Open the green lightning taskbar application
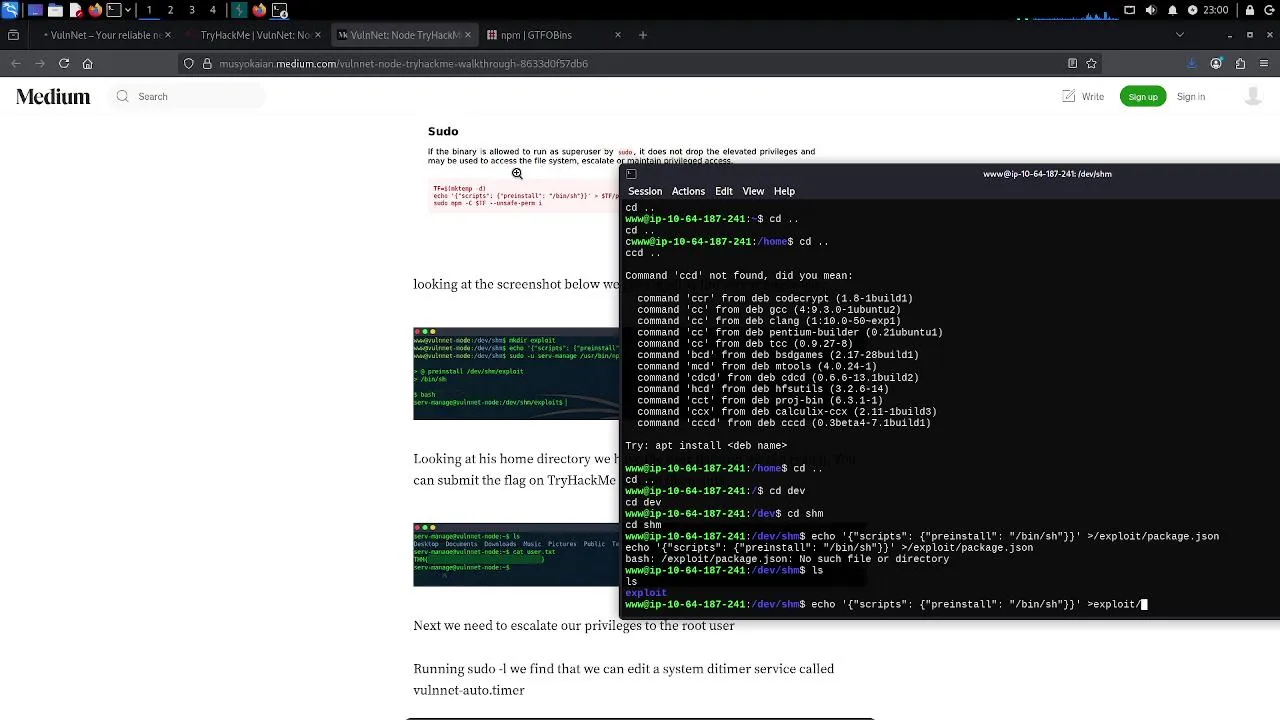This screenshot has height=720, width=1280. click(239, 10)
